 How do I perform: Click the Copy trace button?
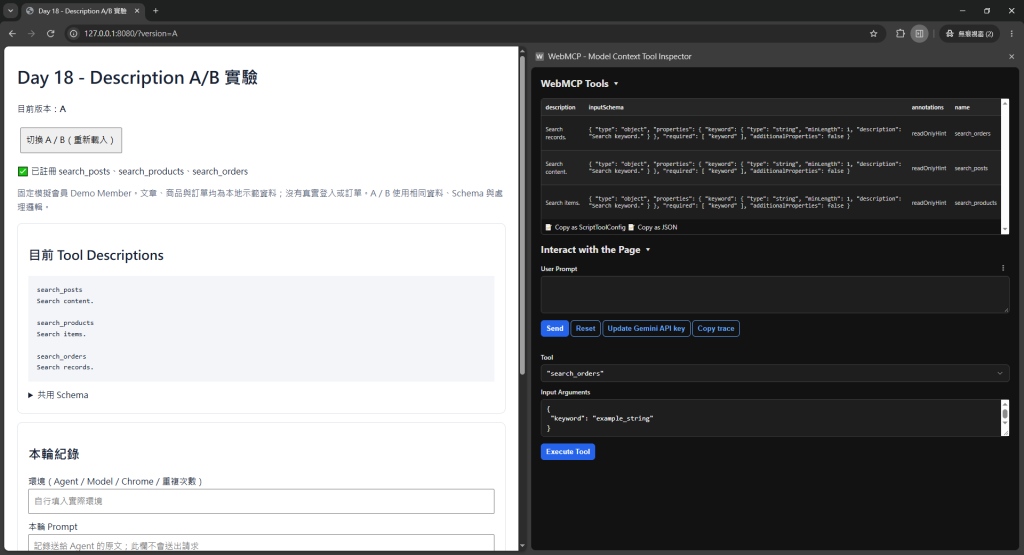716,328
